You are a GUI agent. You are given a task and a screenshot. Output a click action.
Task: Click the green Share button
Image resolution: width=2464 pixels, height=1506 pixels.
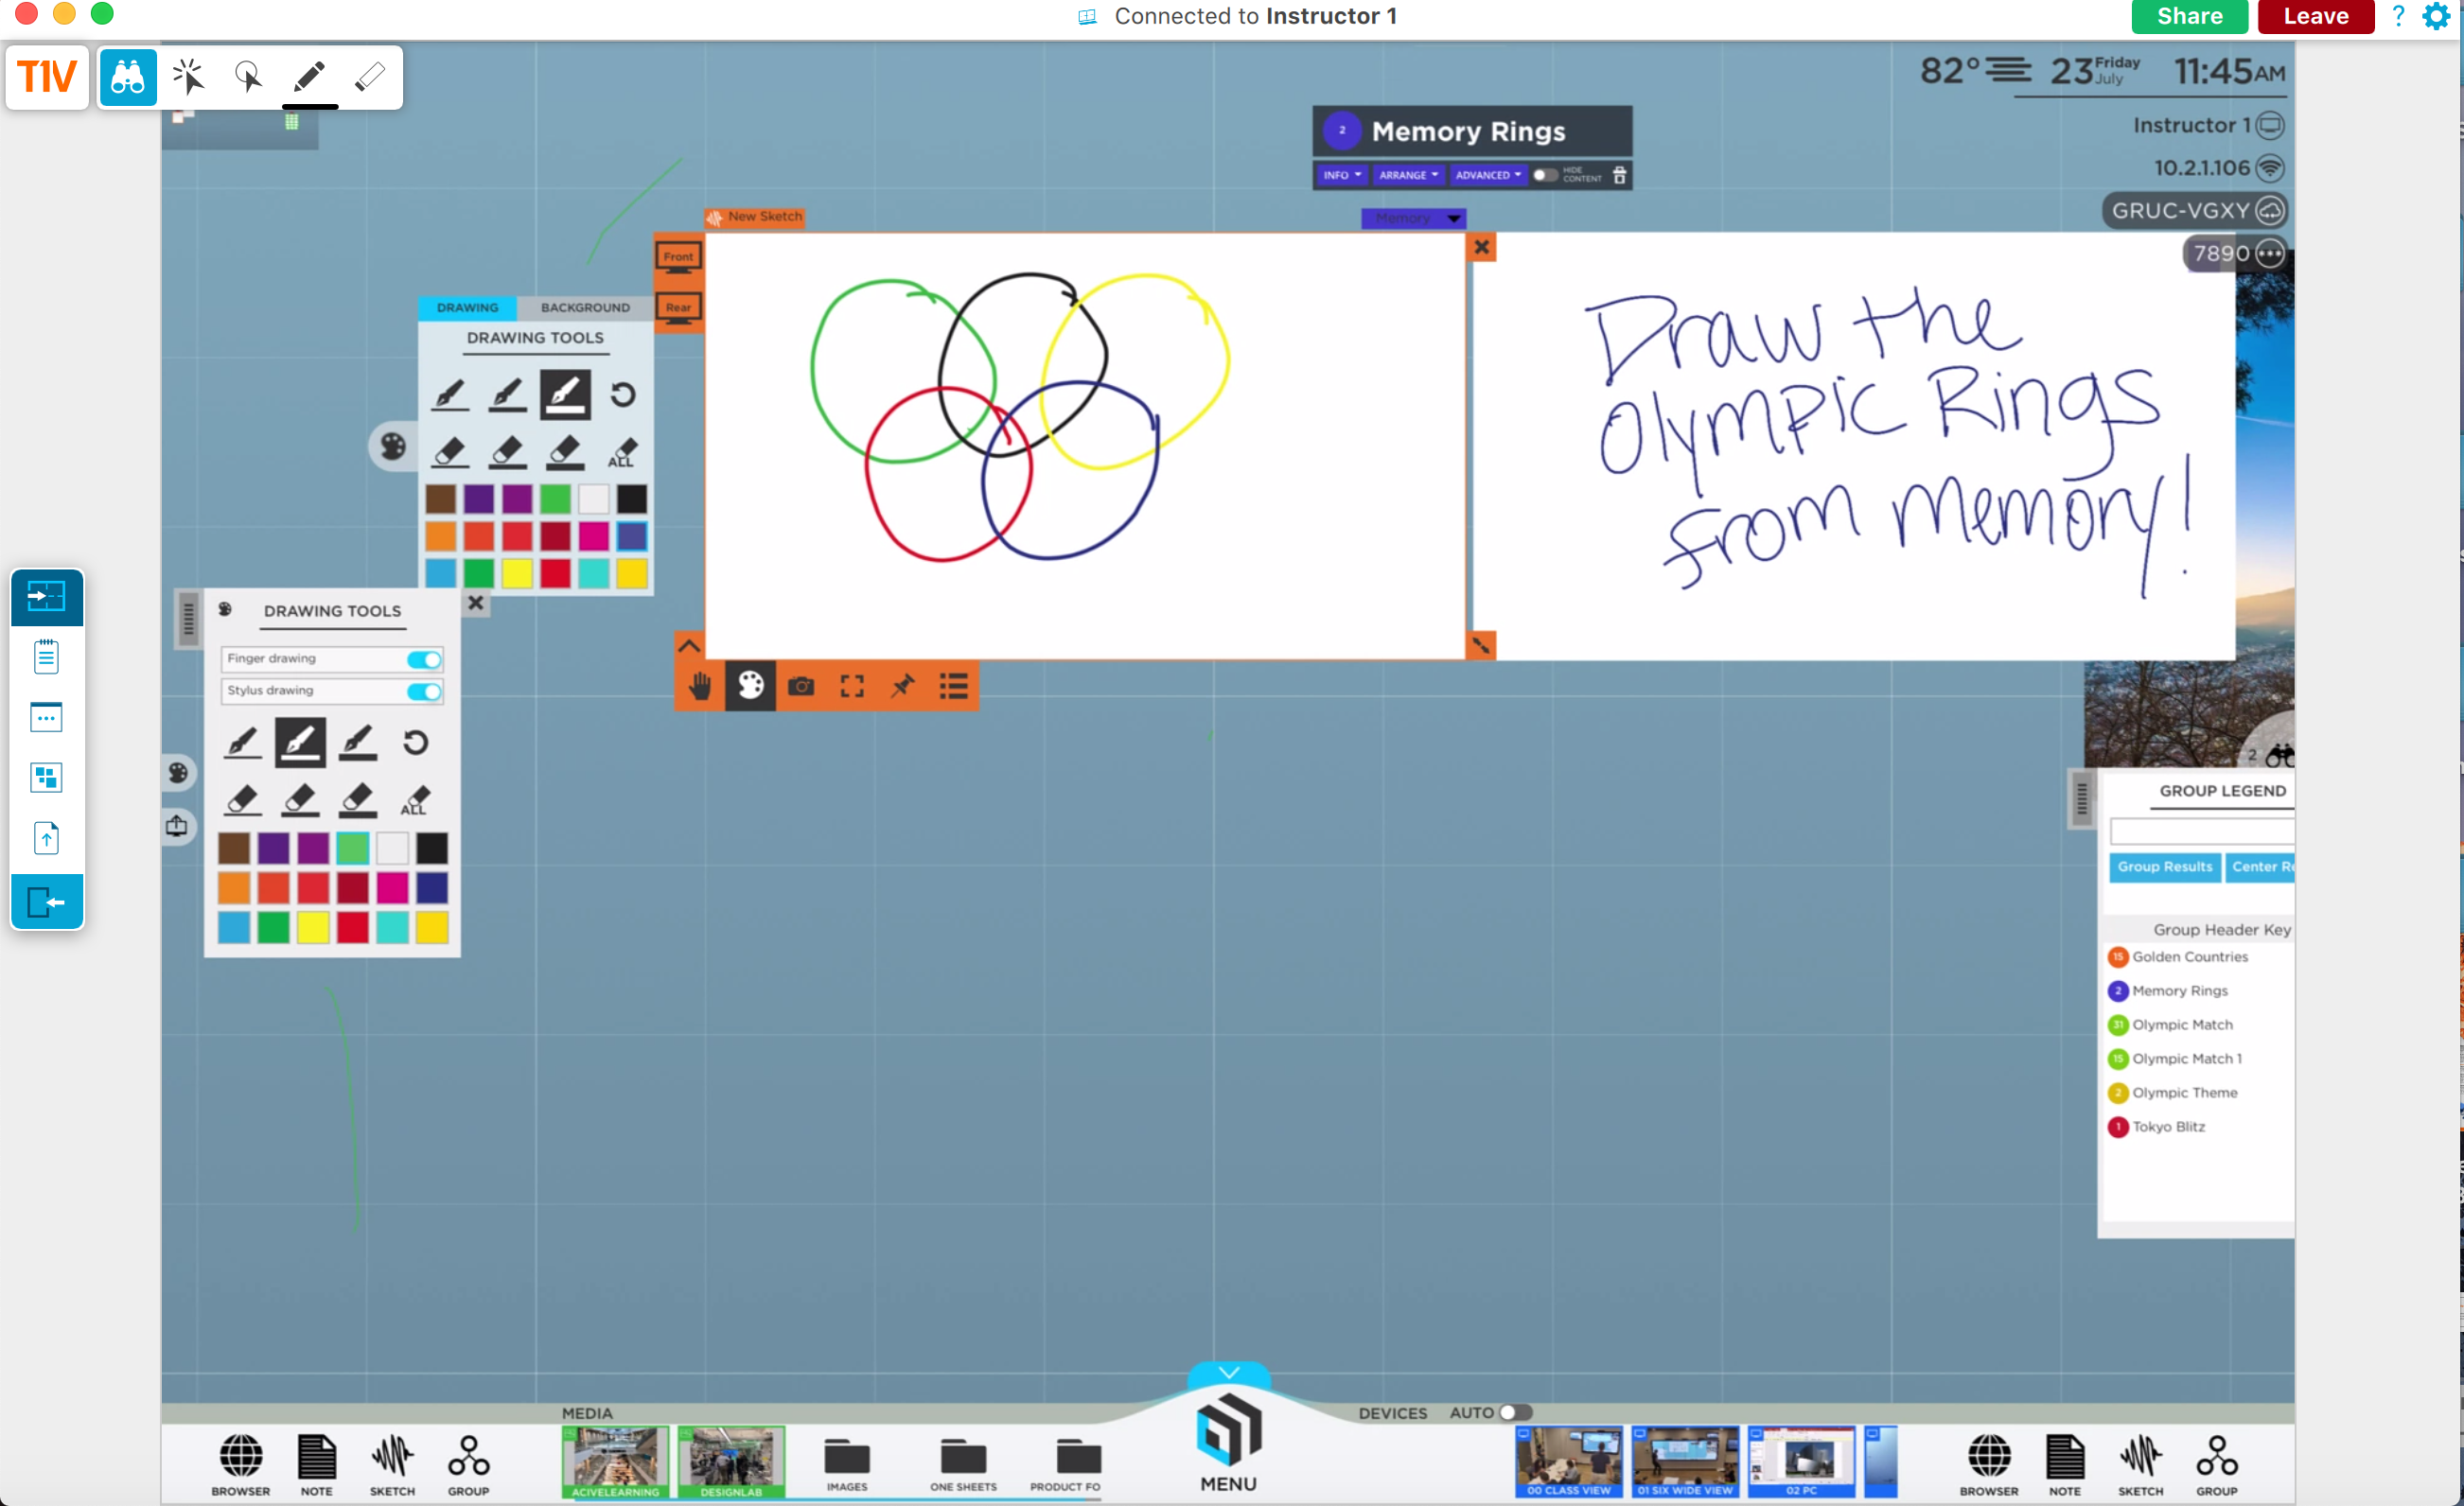pos(2189,16)
